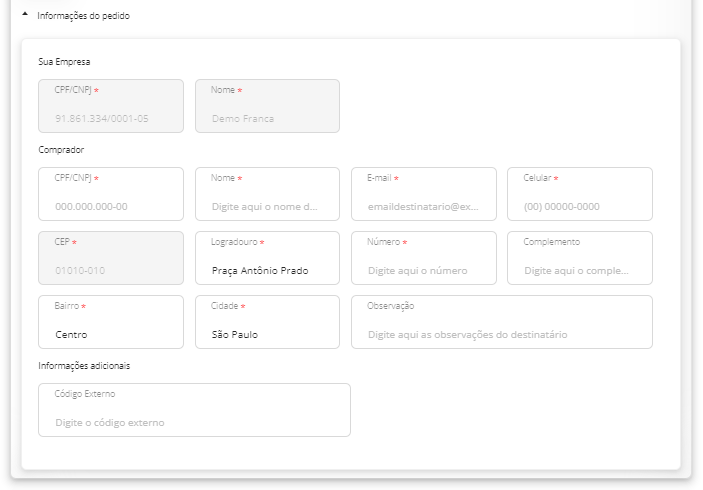This screenshot has width=703, height=490.
Task: Click the Código Externo input field
Action: 194,410
